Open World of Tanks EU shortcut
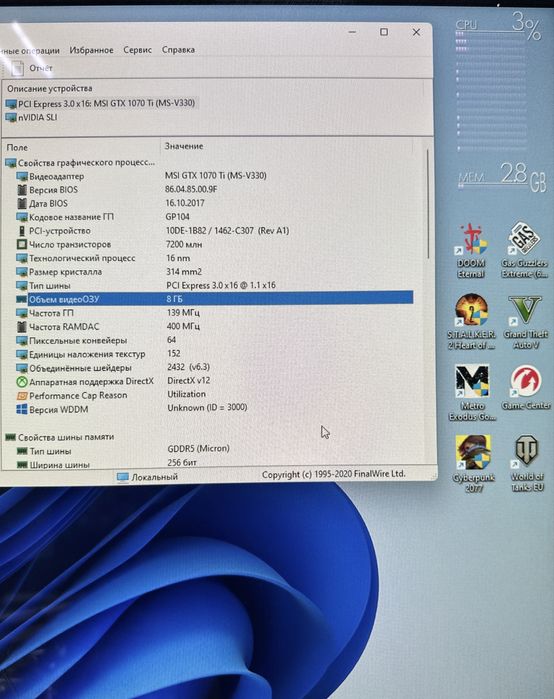This screenshot has height=699, width=554. coord(527,464)
